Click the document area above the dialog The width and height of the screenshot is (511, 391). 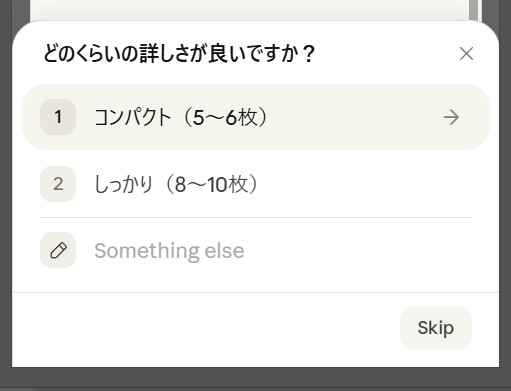pos(249,9)
